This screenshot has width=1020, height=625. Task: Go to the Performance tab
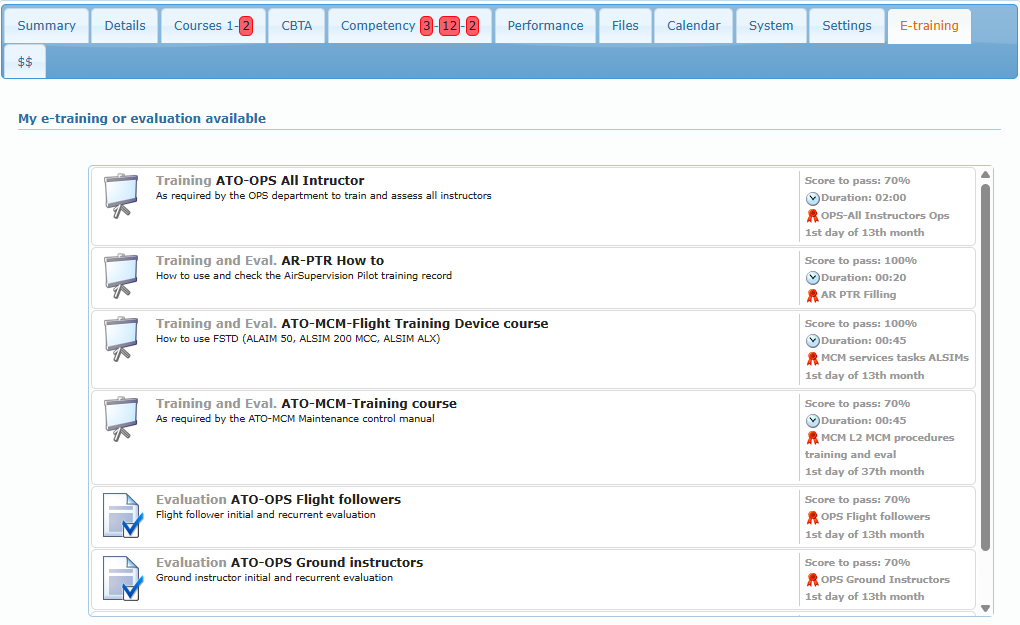click(545, 26)
